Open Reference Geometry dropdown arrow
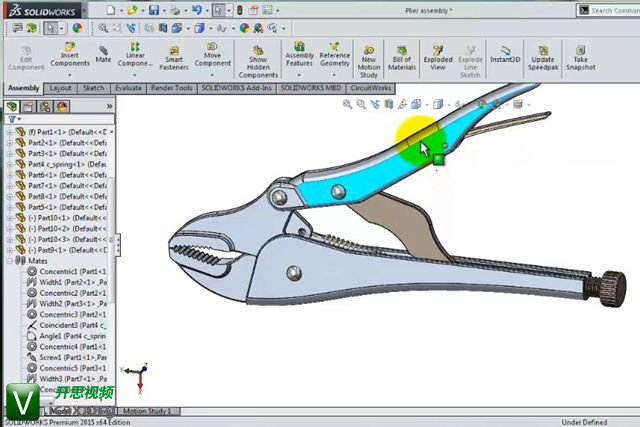The width and height of the screenshot is (640, 427). 335,75
